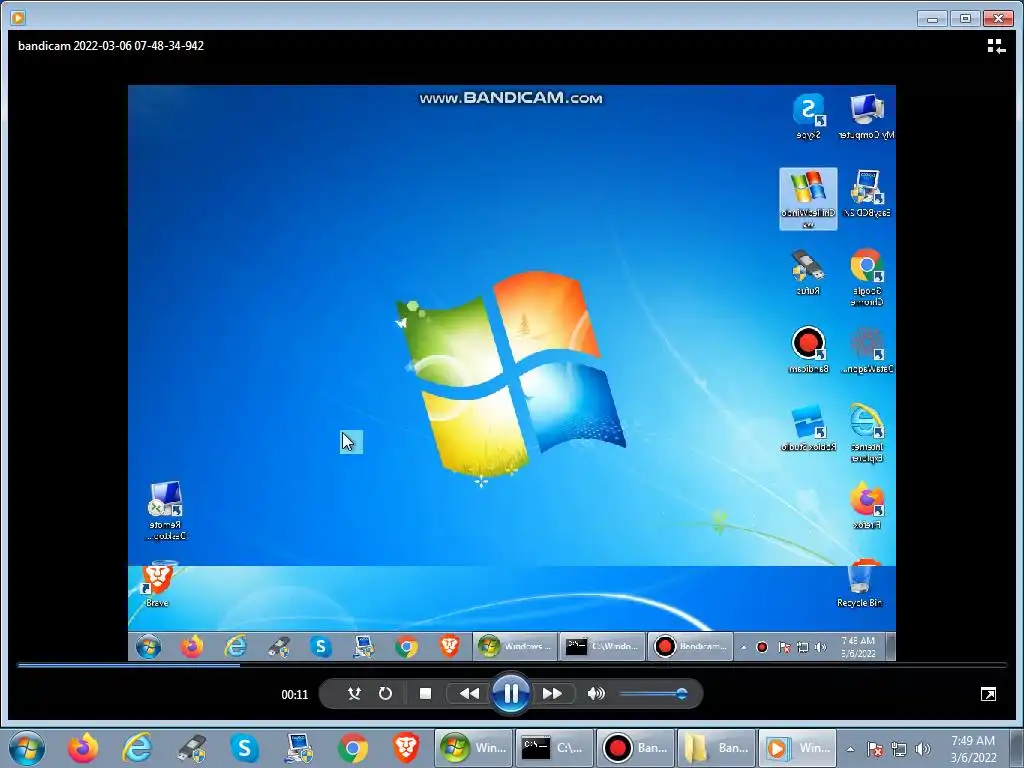Open Action Center flag in tray
The width and height of the screenshot is (1024, 768).
pos(874,749)
